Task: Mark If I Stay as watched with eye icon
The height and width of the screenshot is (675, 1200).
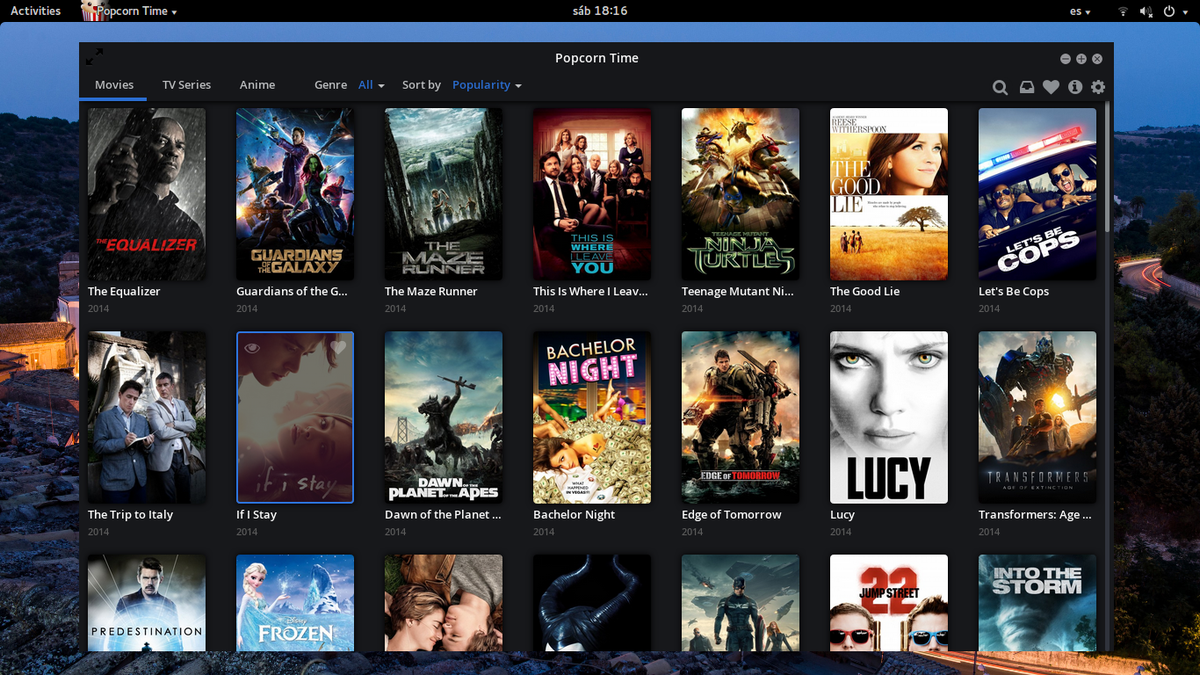Action: [x=252, y=347]
